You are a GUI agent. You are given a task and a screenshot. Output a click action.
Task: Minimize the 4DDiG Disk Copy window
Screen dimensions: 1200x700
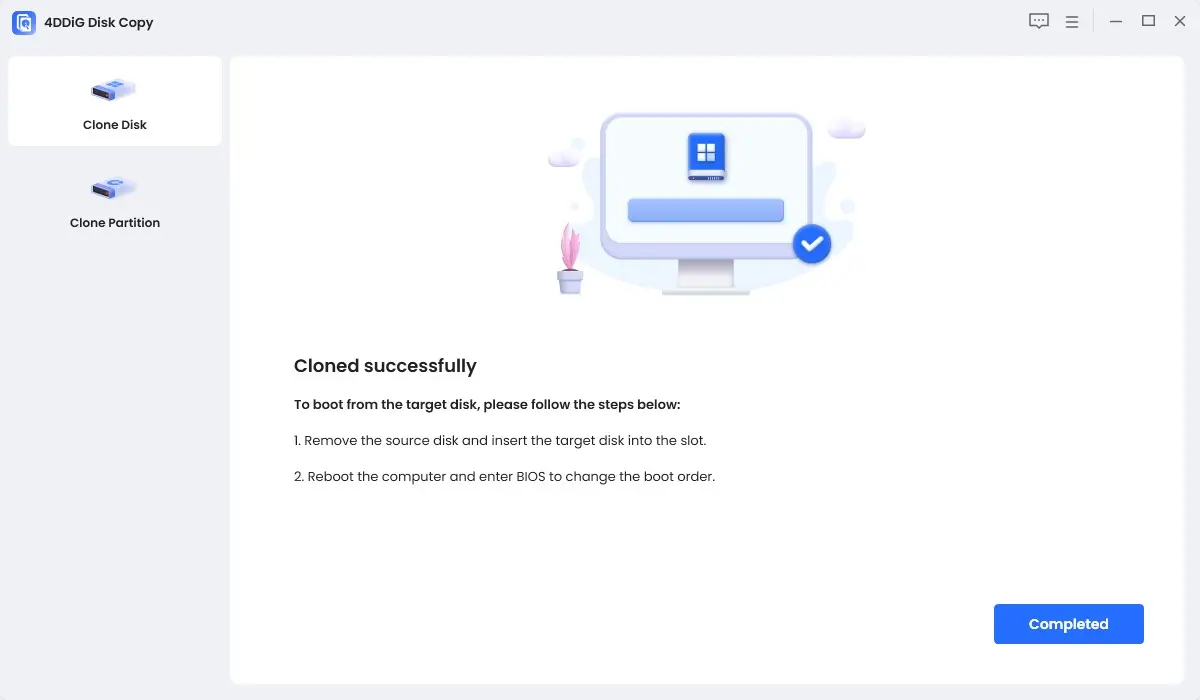click(x=1116, y=21)
